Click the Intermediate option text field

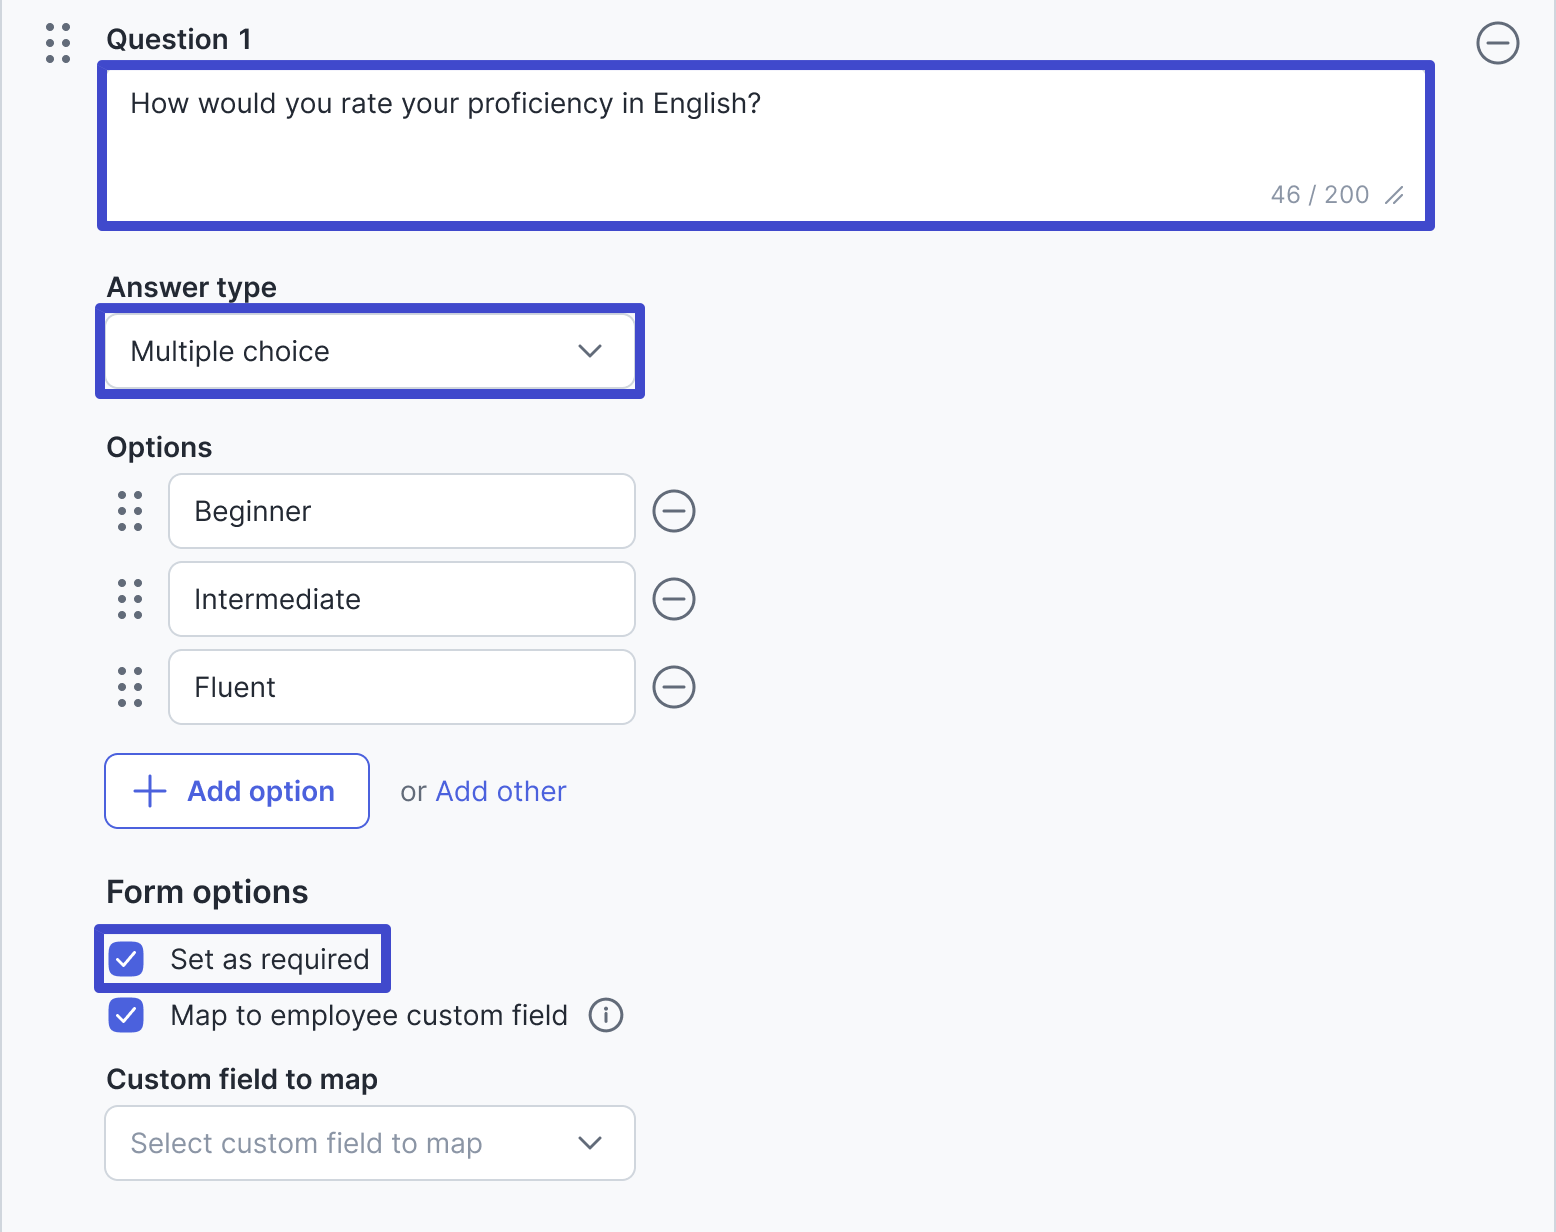[402, 599]
